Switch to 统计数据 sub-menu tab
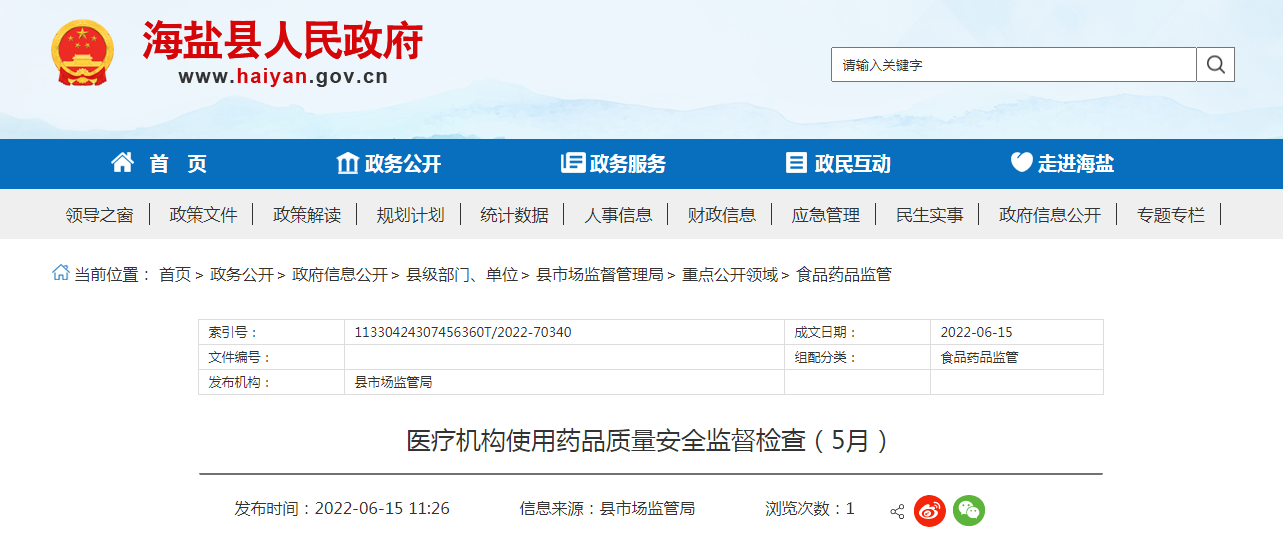The height and width of the screenshot is (539, 1283). coord(514,215)
